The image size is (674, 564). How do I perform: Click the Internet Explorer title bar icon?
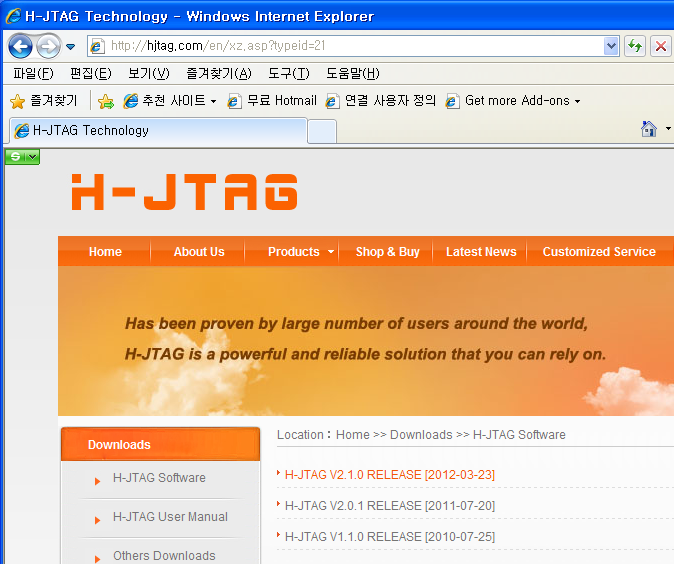click(x=13, y=16)
